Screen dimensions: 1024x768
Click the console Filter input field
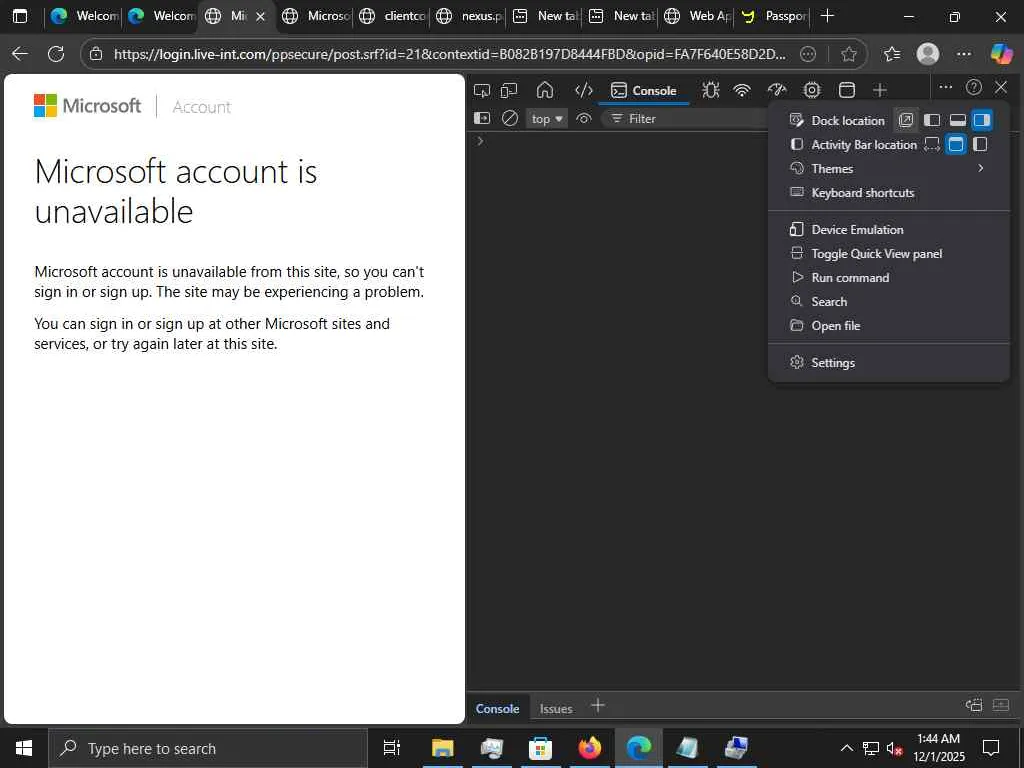(x=682, y=118)
